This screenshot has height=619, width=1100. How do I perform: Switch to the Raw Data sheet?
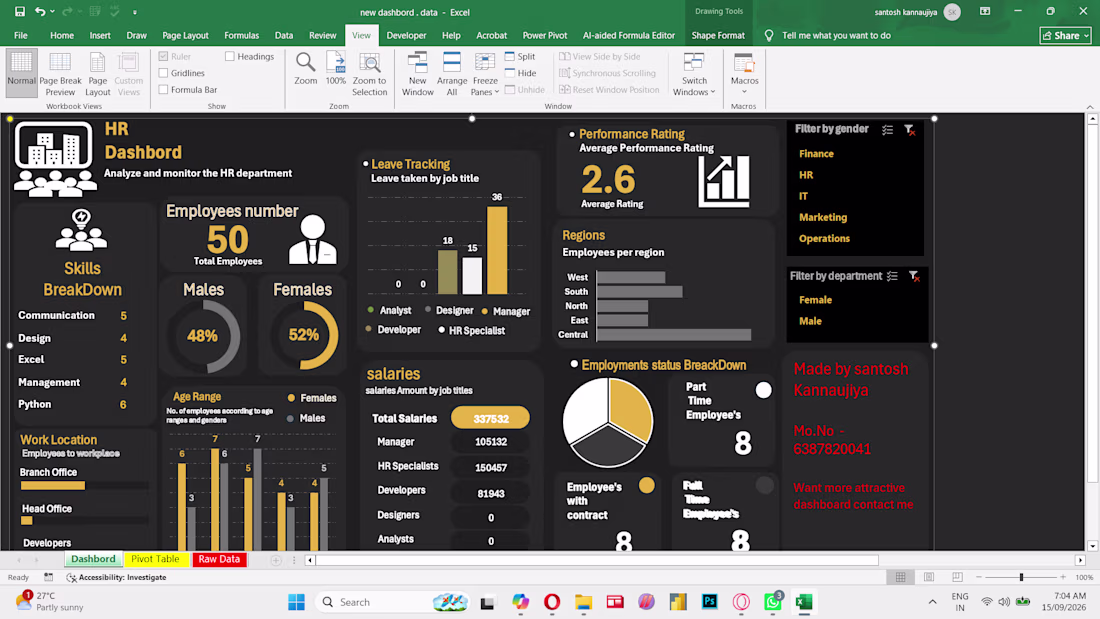219,559
